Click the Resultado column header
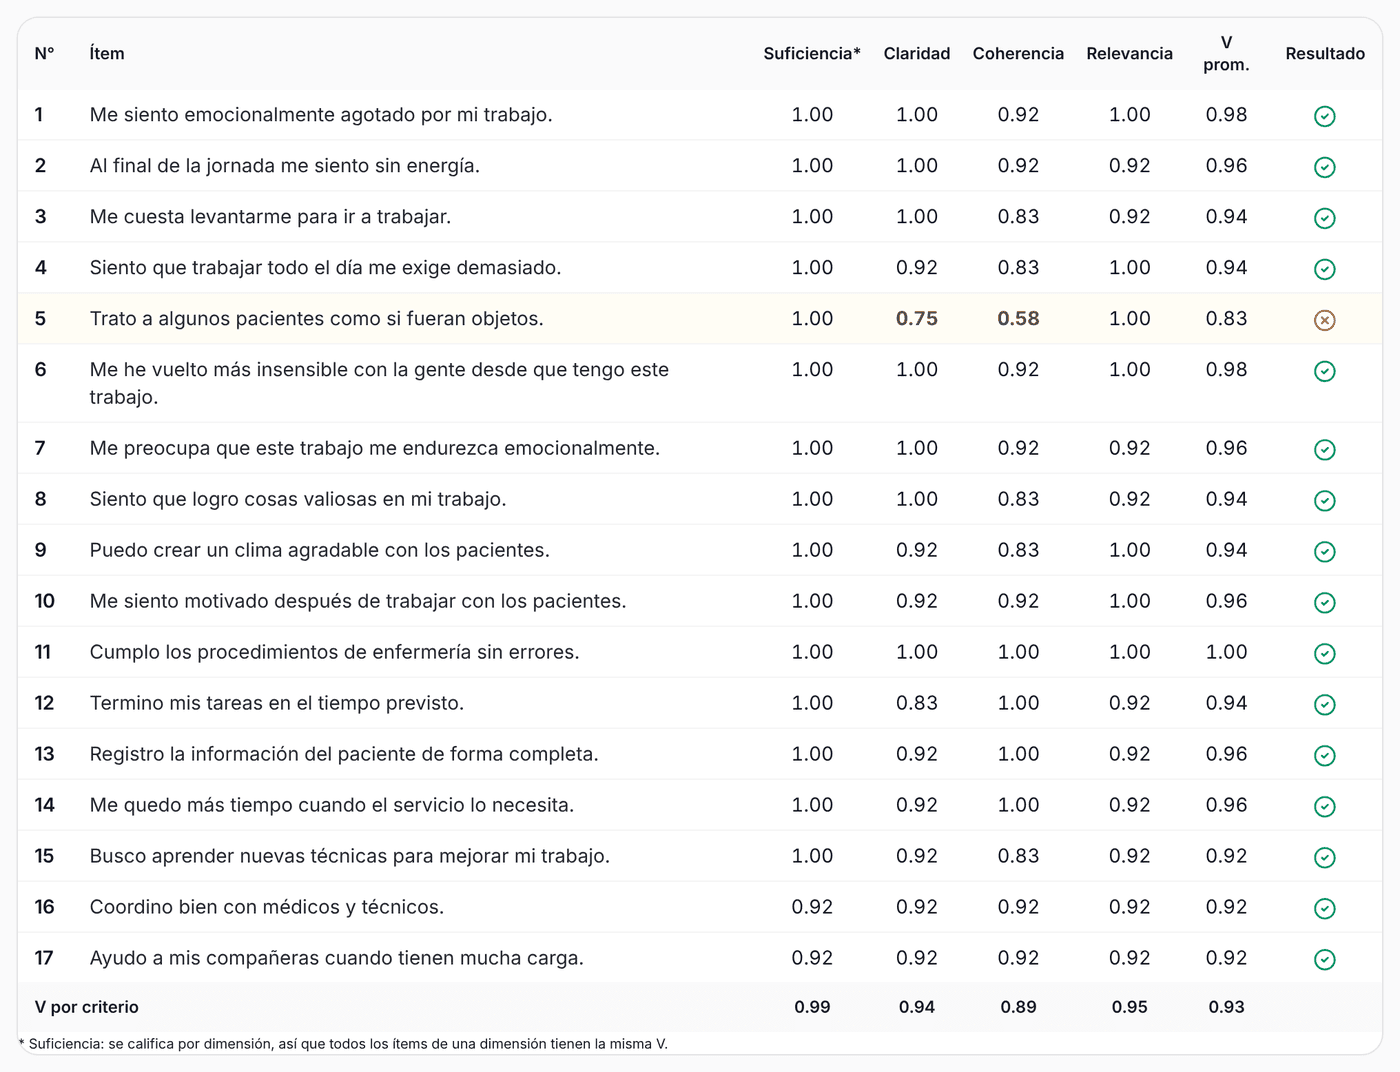The height and width of the screenshot is (1072, 1400). click(x=1325, y=53)
